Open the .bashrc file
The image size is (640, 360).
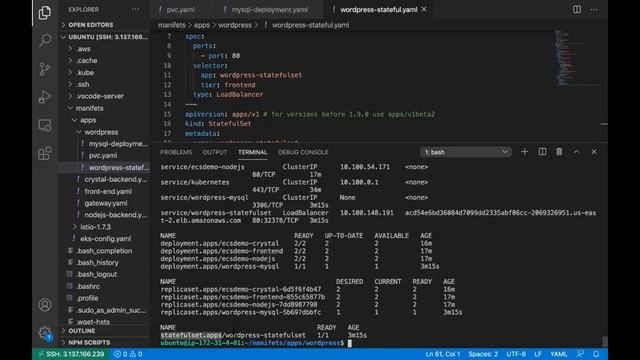click(x=88, y=286)
